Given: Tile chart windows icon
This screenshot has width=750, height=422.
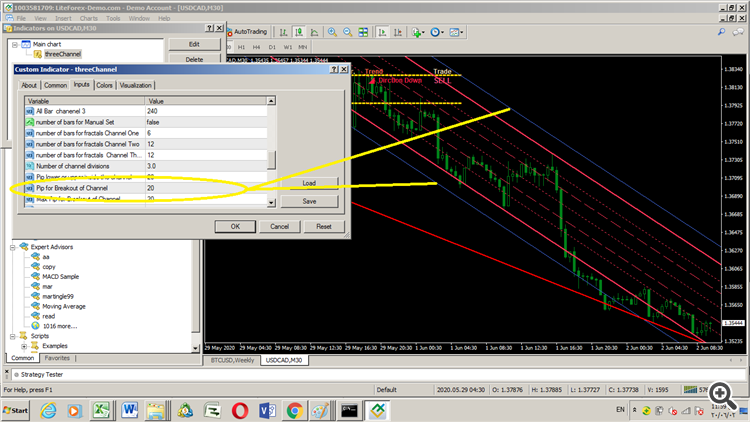Looking at the screenshot, I should coord(364,32).
